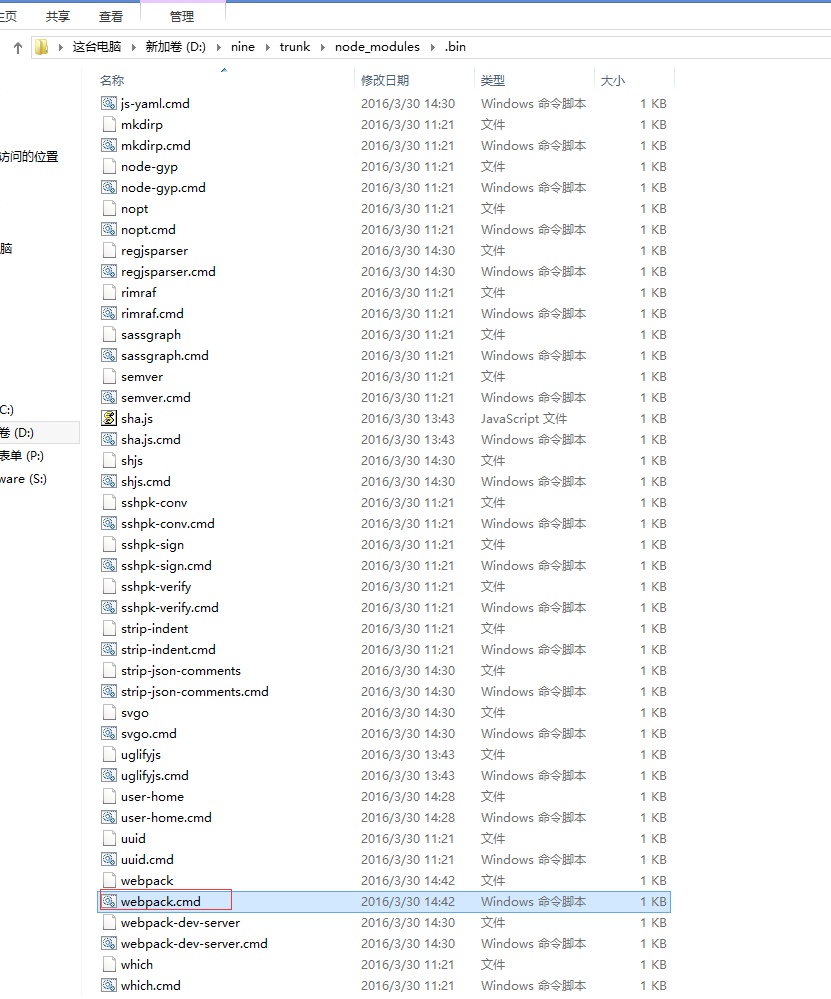Click the folder icon in address bar
This screenshot has width=831, height=999.
coord(41,47)
